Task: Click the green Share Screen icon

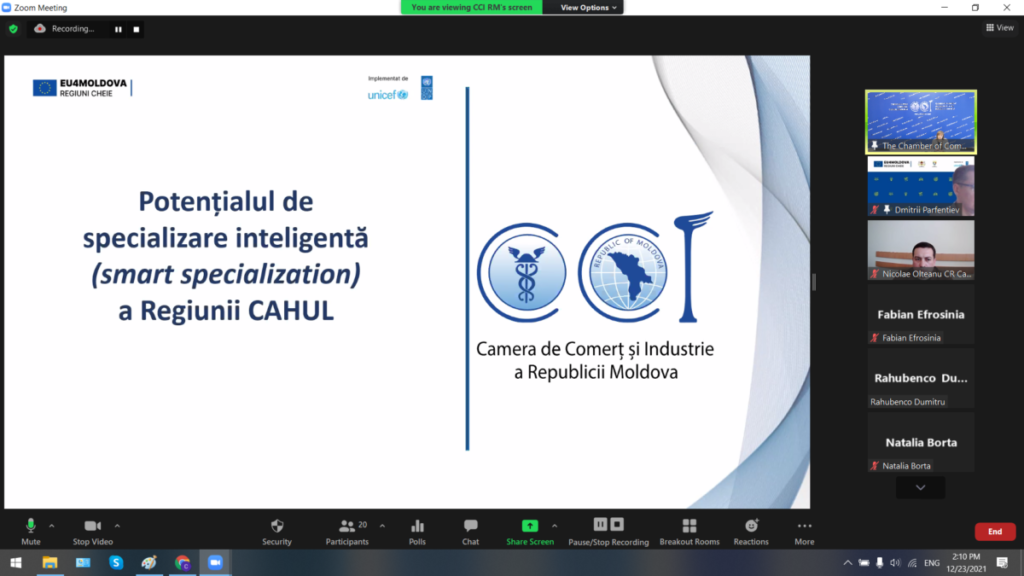Action: 530,526
